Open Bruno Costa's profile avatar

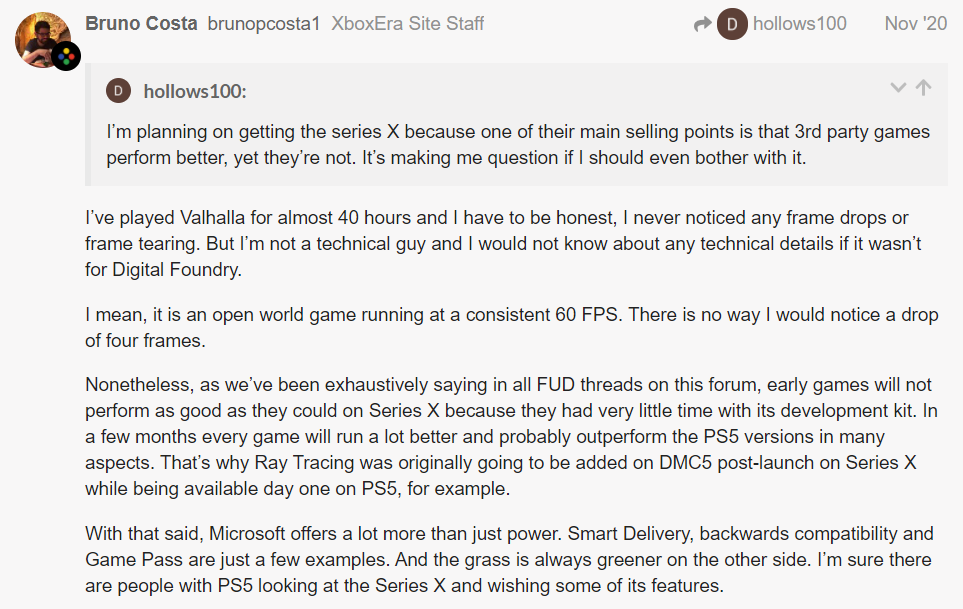42,39
